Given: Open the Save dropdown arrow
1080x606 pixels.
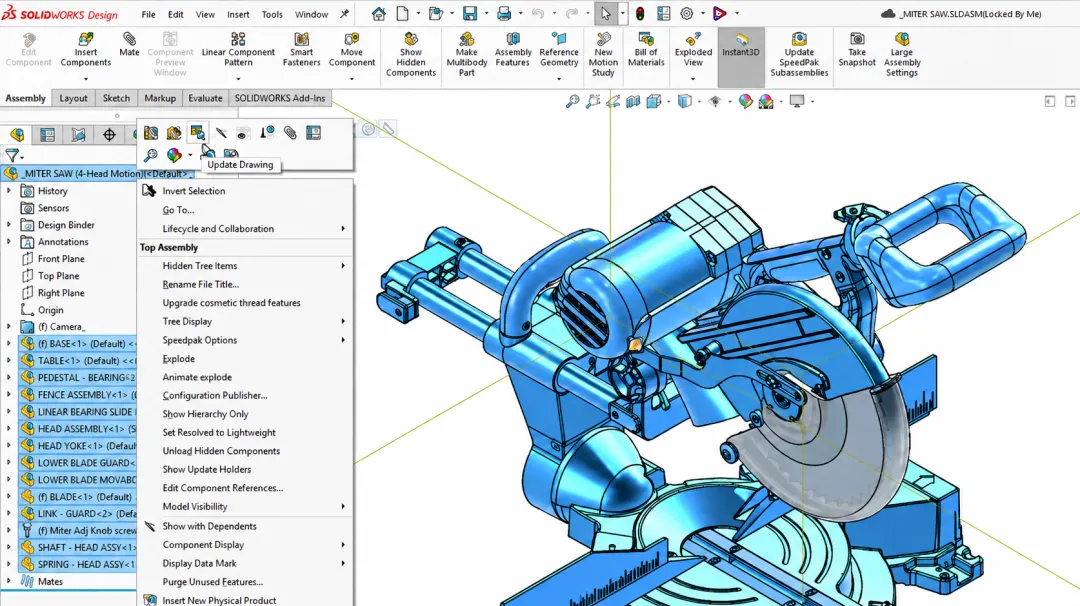Looking at the screenshot, I should pos(485,14).
